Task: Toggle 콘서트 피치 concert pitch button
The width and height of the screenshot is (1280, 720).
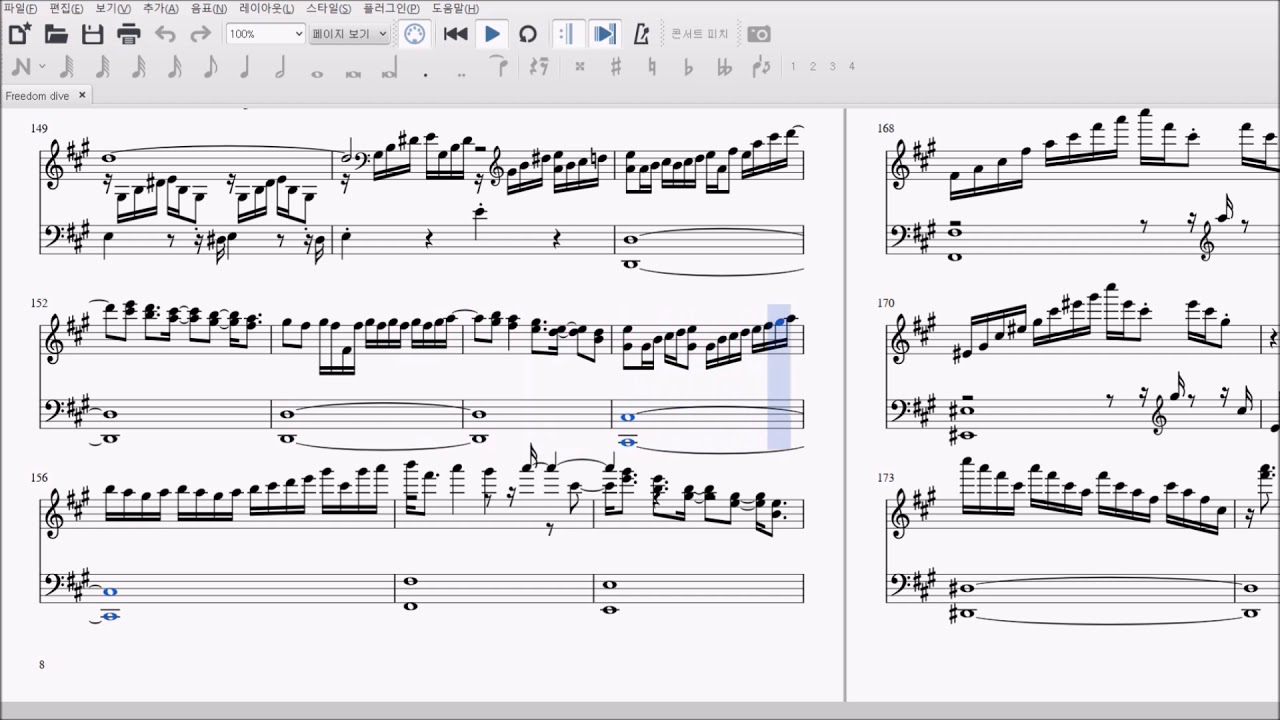Action: (x=700, y=34)
